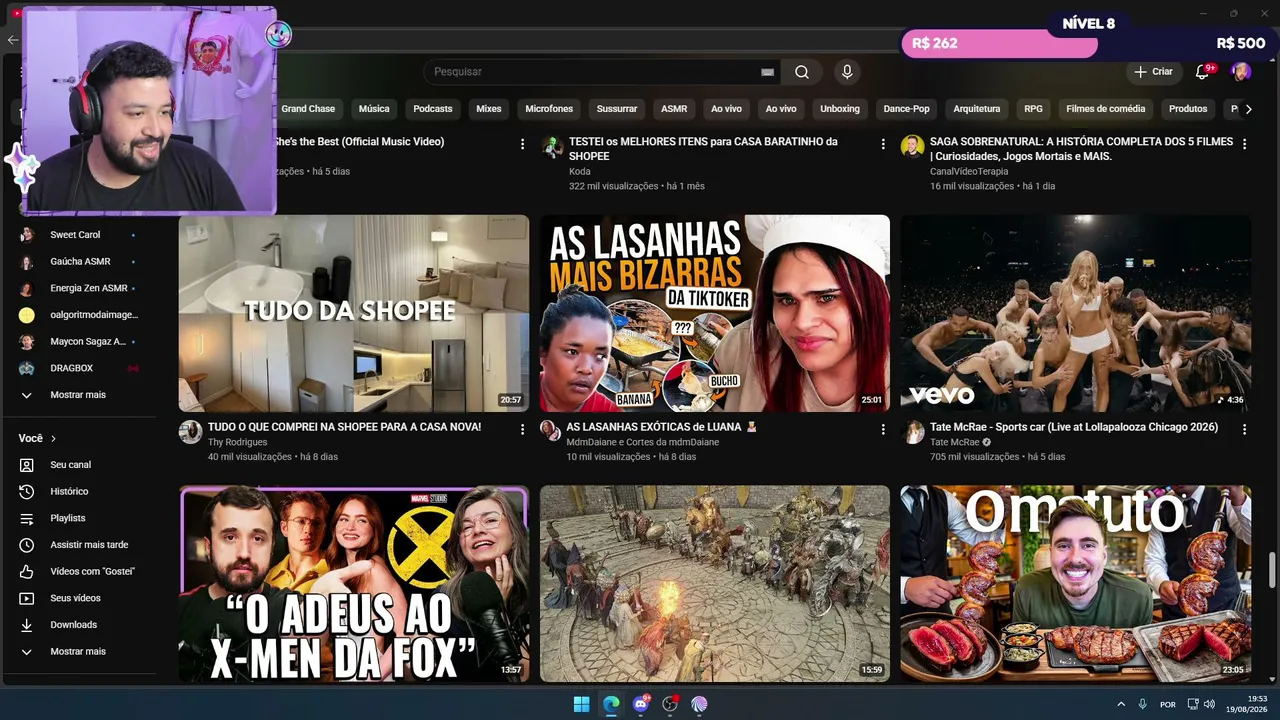Screen dimensions: 1280x720
Task: Select the Mixes chip
Action: tap(489, 109)
